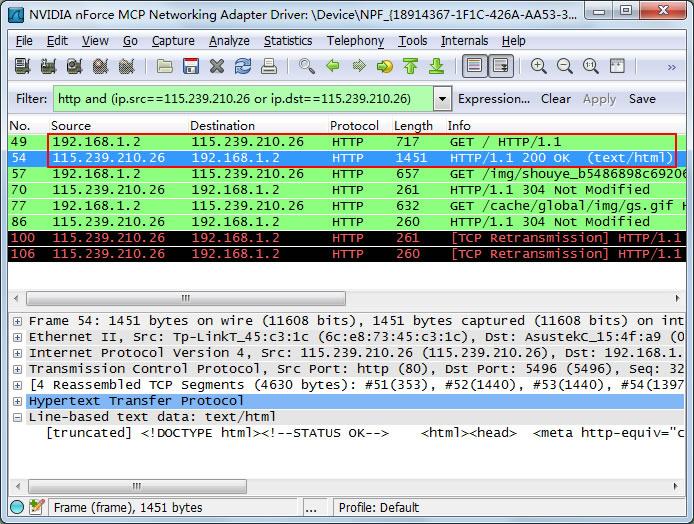Collapse Line-based text data node
Image resolution: width=694 pixels, height=524 pixels.
click(x=17, y=417)
